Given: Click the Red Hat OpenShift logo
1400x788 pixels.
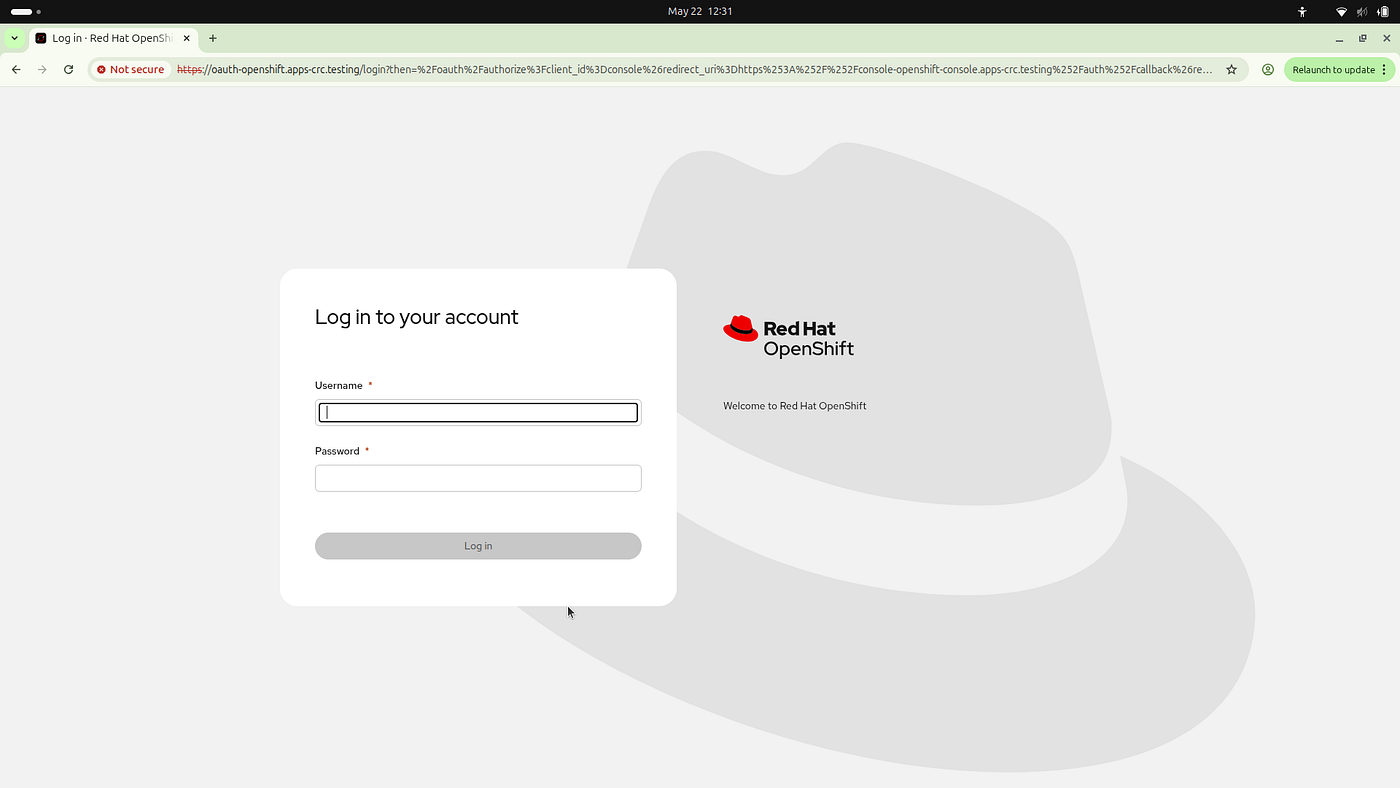Looking at the screenshot, I should pyautogui.click(x=789, y=336).
